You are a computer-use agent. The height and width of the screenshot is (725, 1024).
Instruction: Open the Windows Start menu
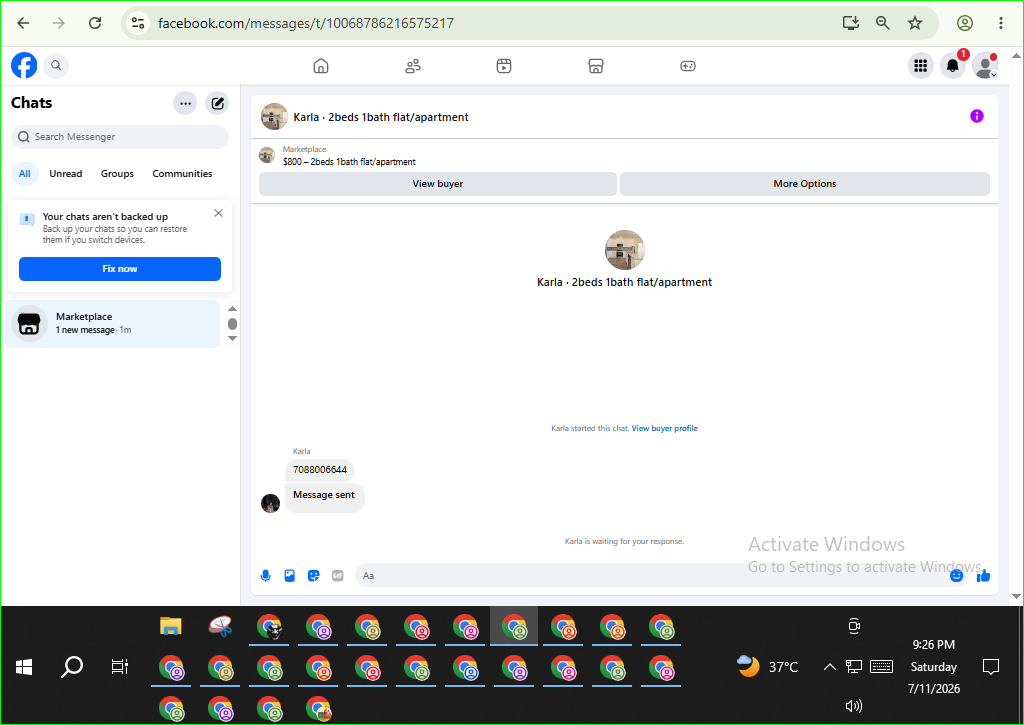tap(24, 667)
